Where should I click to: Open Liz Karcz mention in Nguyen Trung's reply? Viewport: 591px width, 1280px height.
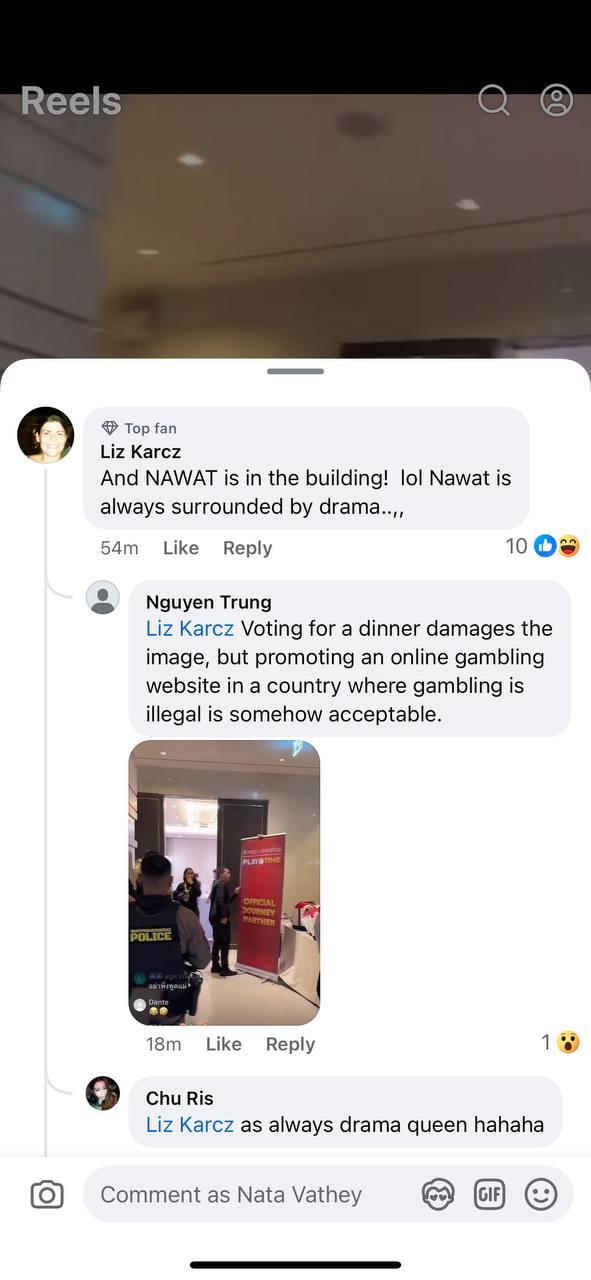click(190, 628)
